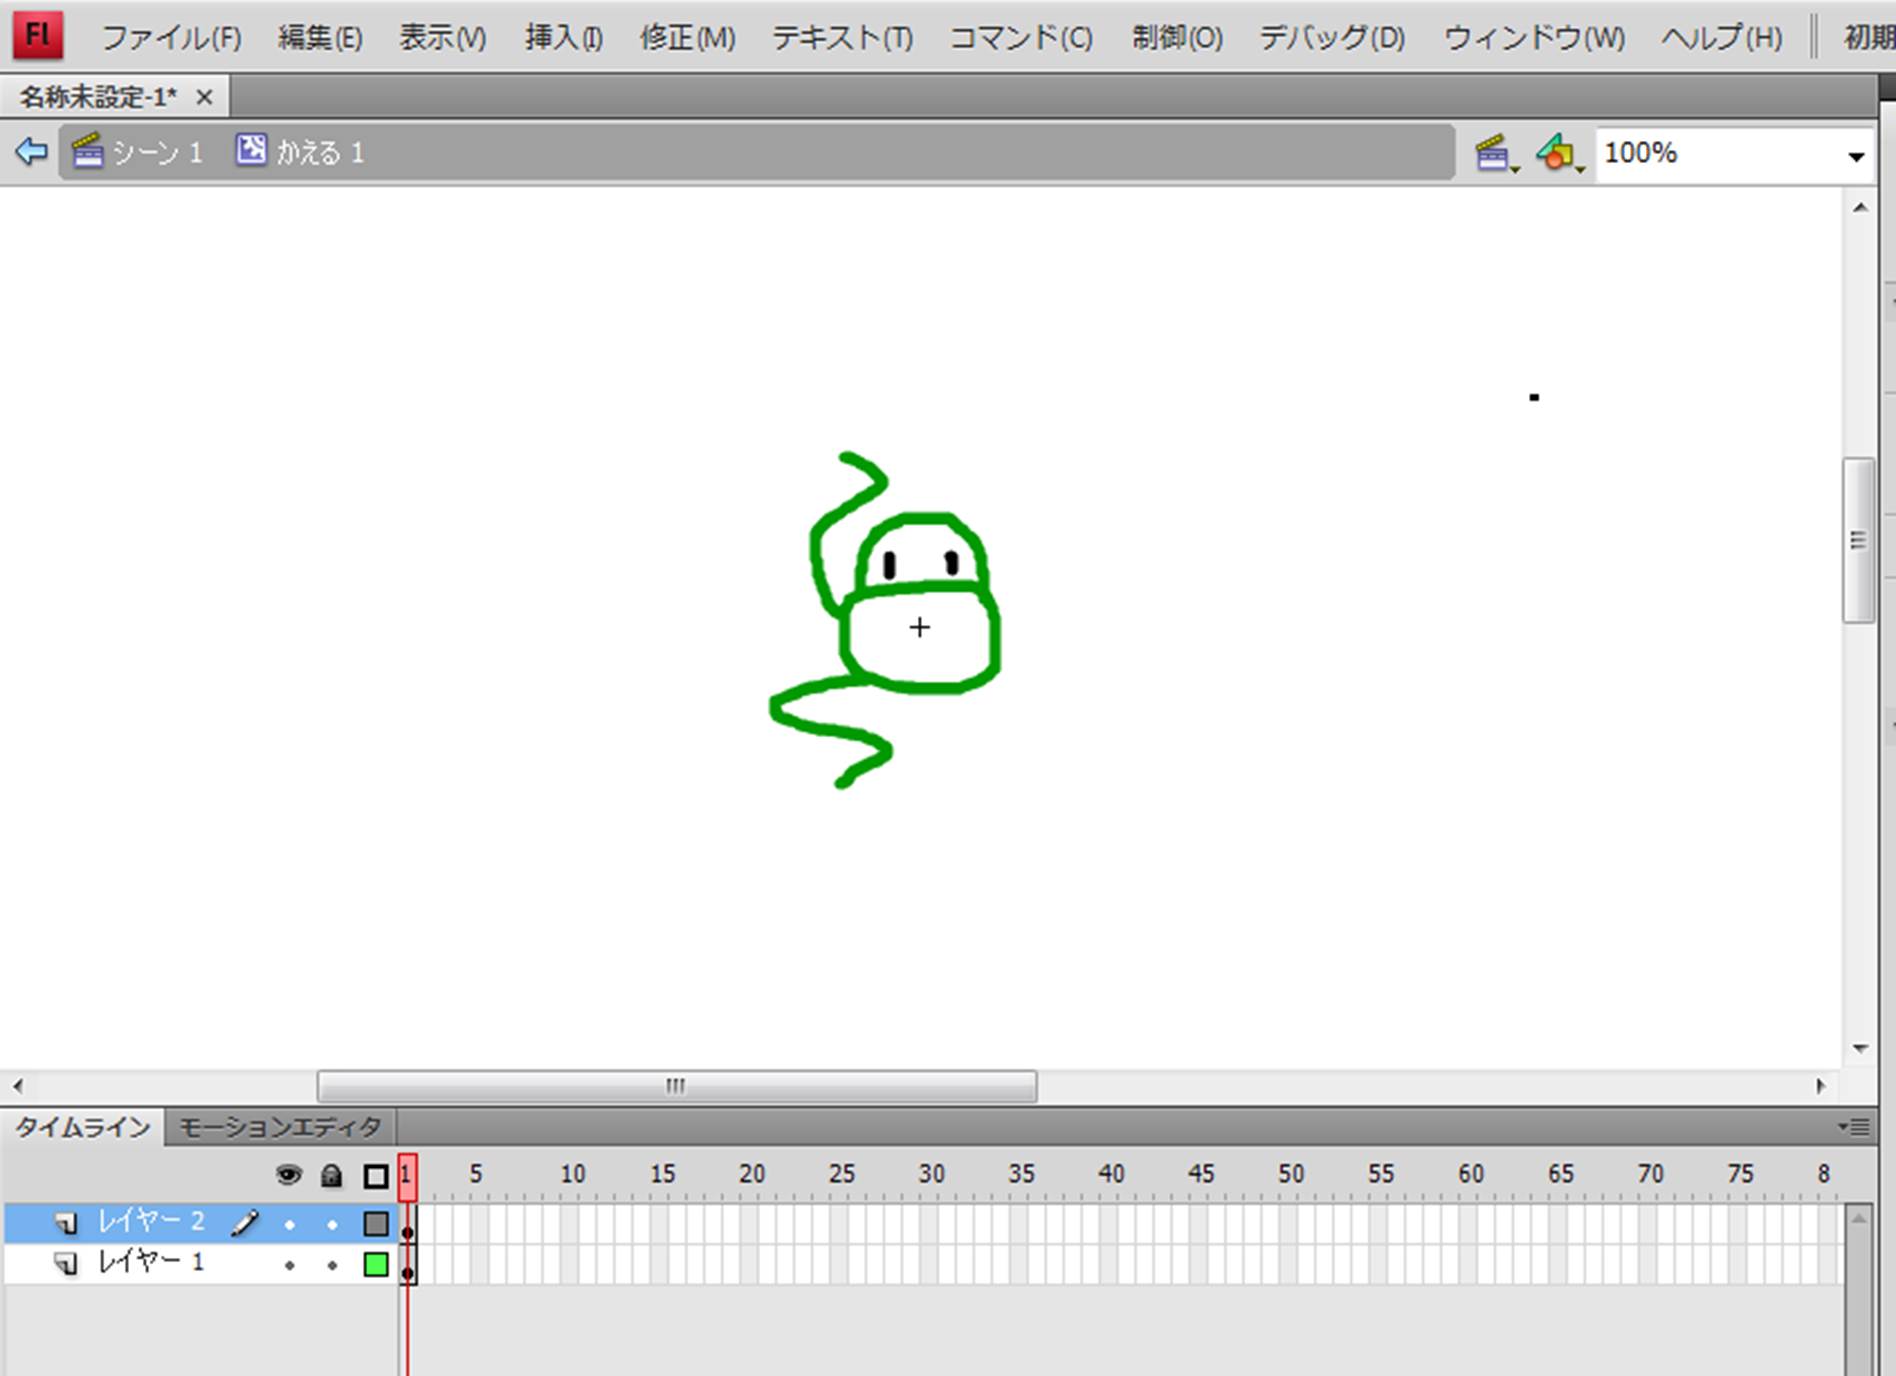1896x1376 pixels.
Task: Click the show-all-as-outlines square icon
Action: click(x=376, y=1176)
